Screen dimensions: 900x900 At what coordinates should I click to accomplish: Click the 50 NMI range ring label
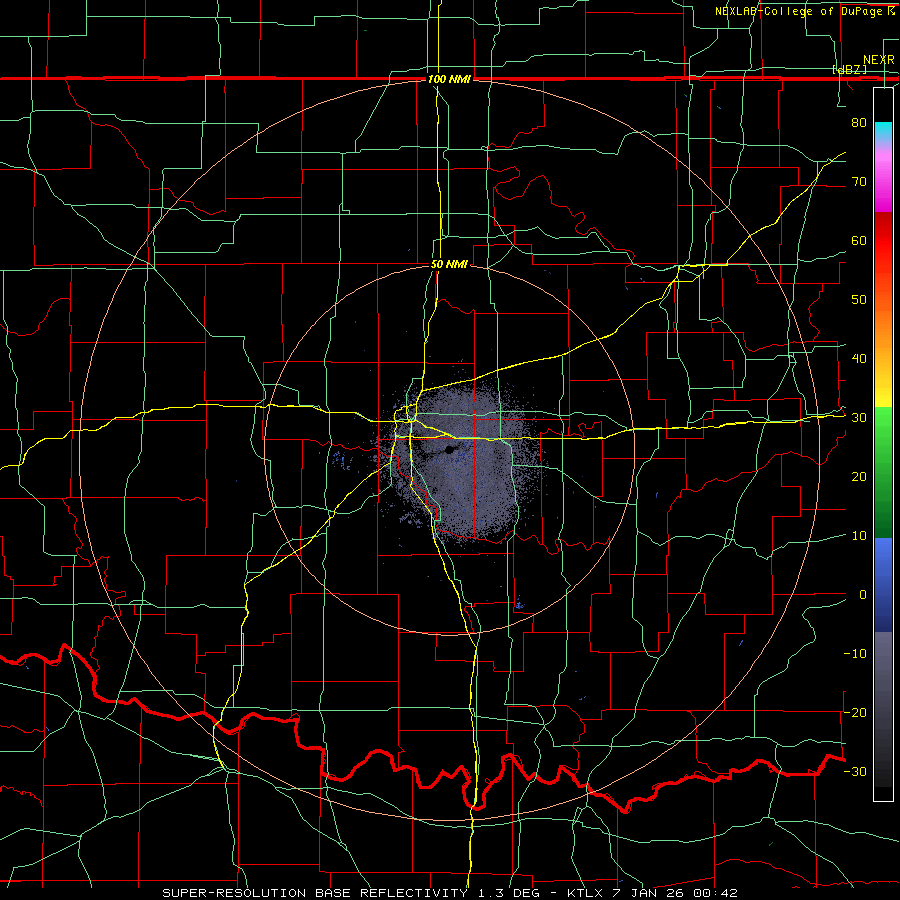click(x=449, y=264)
